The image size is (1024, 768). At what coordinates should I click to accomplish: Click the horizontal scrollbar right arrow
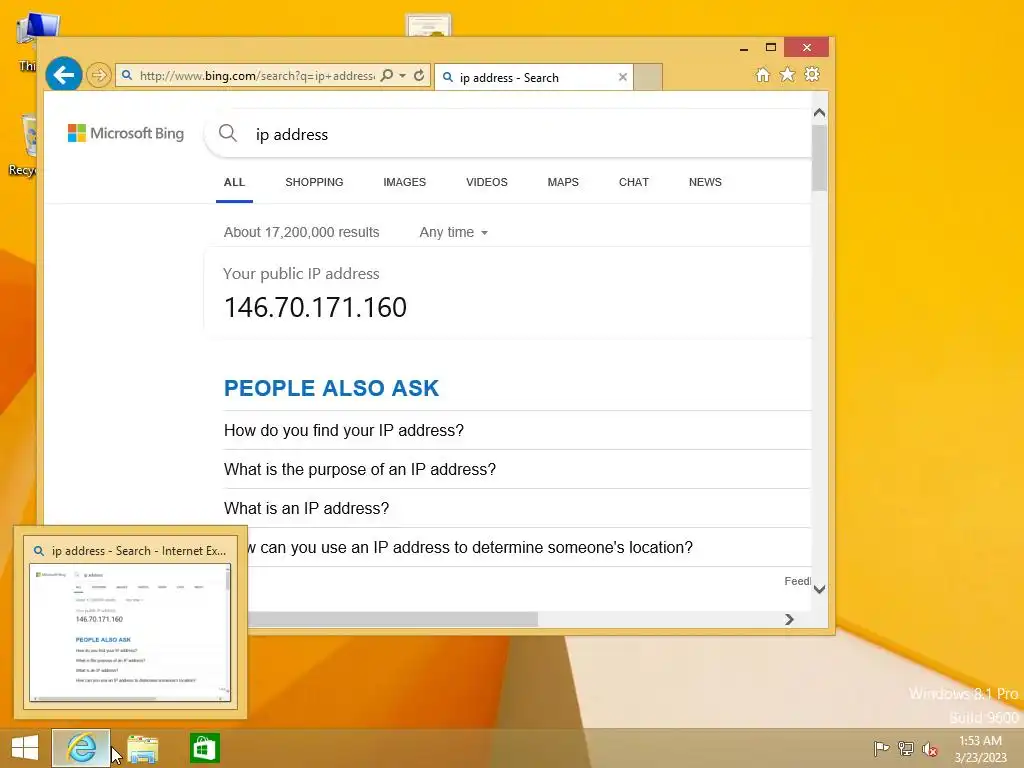click(789, 619)
